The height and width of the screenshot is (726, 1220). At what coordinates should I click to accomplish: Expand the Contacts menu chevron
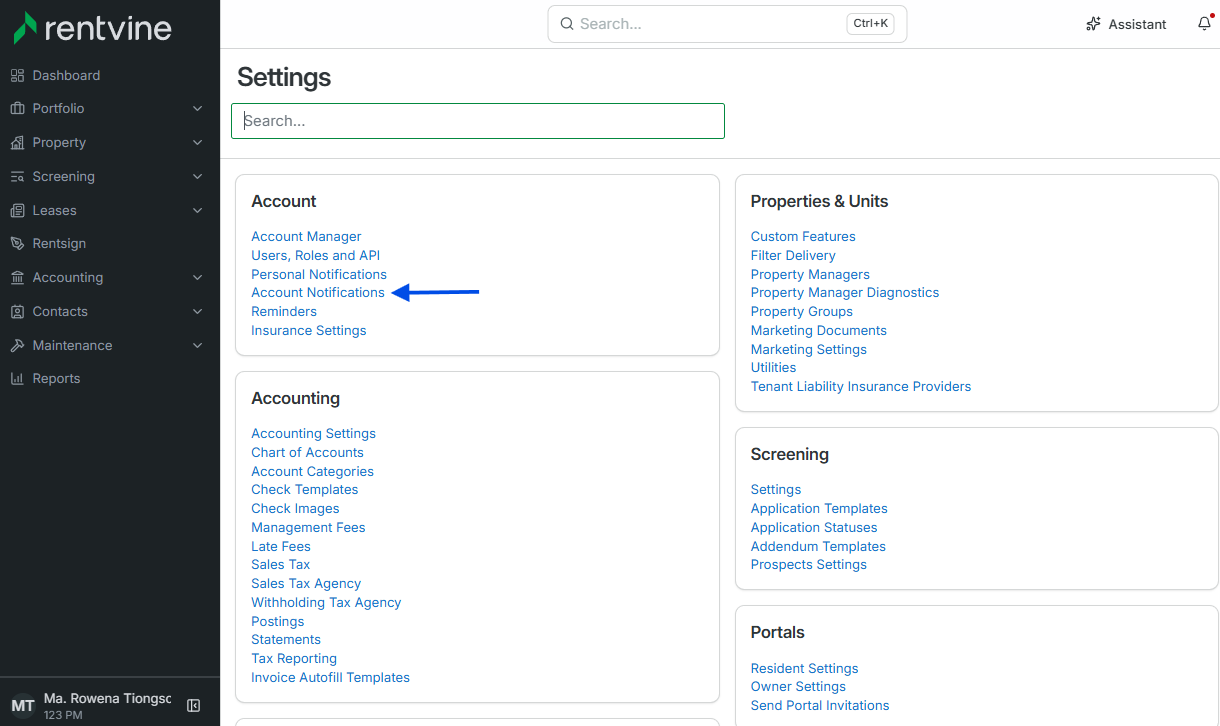click(197, 311)
